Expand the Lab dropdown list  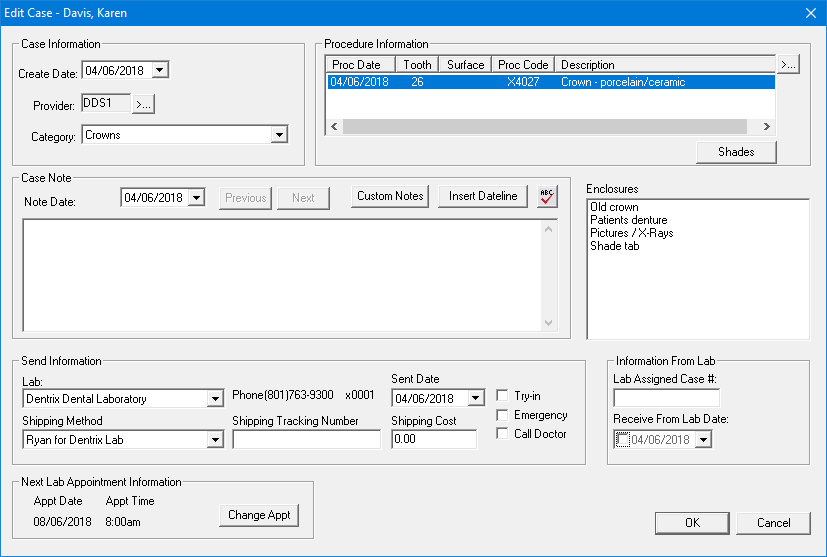(x=215, y=399)
